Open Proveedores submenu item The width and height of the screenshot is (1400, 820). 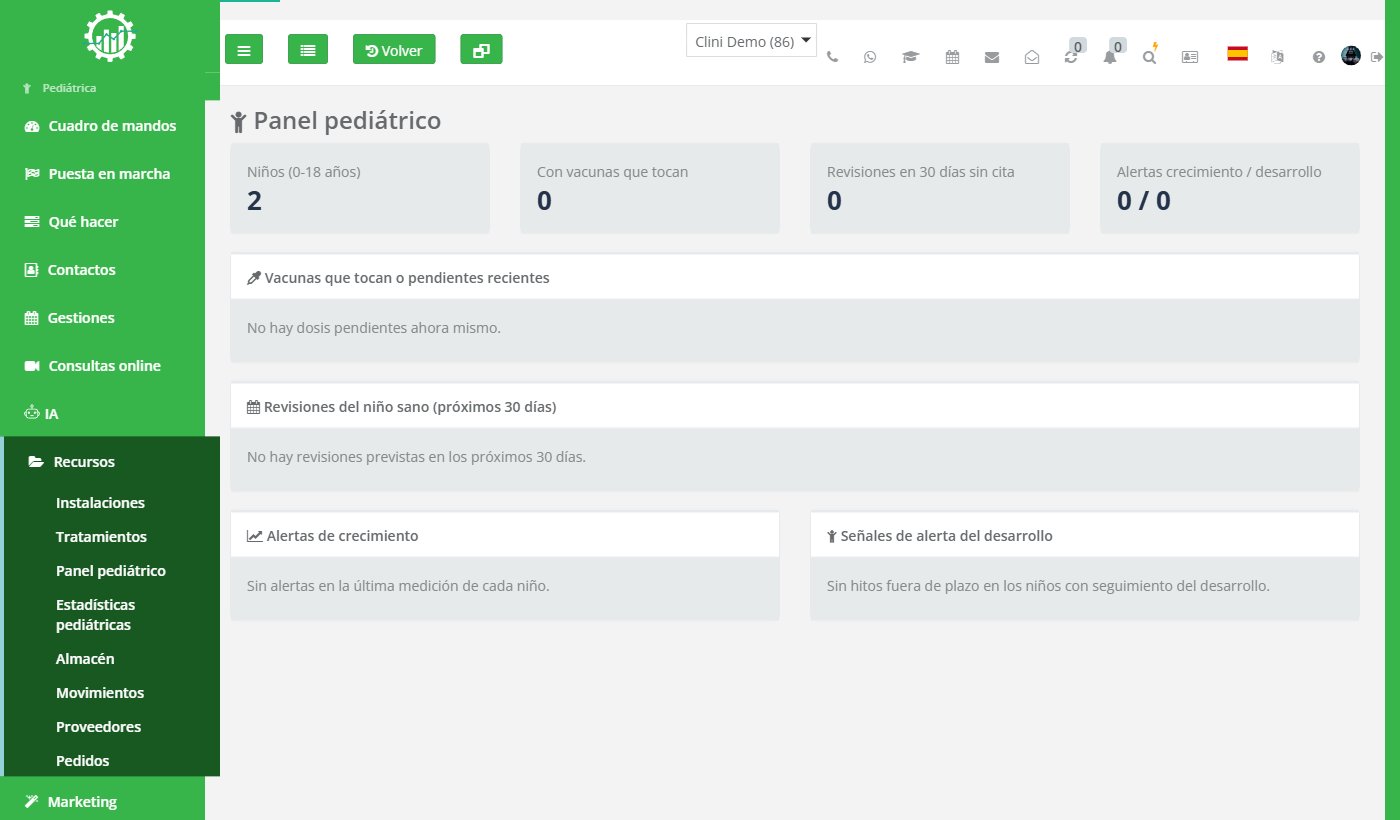pyautogui.click(x=98, y=727)
